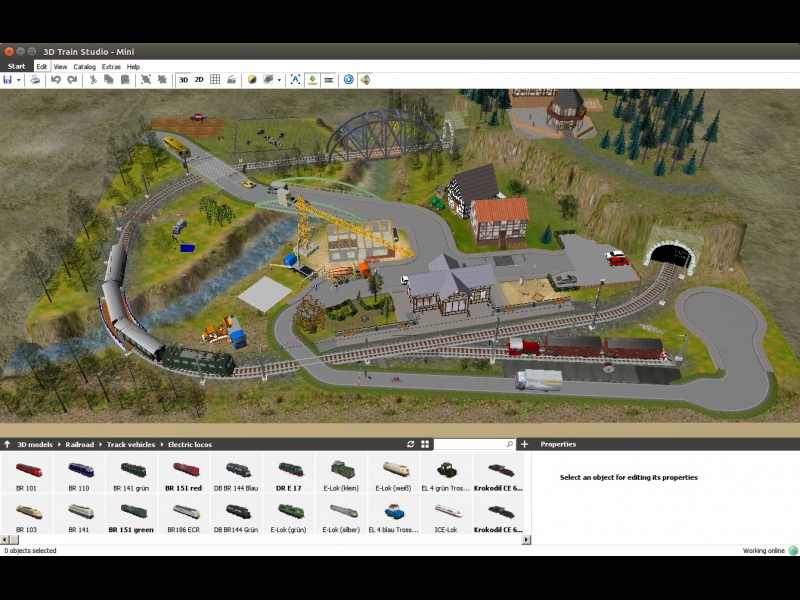
Task: Open the save dropdown arrow
Action: tap(18, 79)
